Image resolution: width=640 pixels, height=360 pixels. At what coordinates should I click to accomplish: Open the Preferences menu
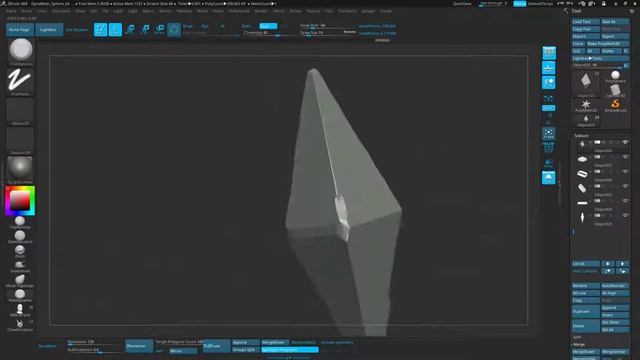pyautogui.click(x=239, y=11)
